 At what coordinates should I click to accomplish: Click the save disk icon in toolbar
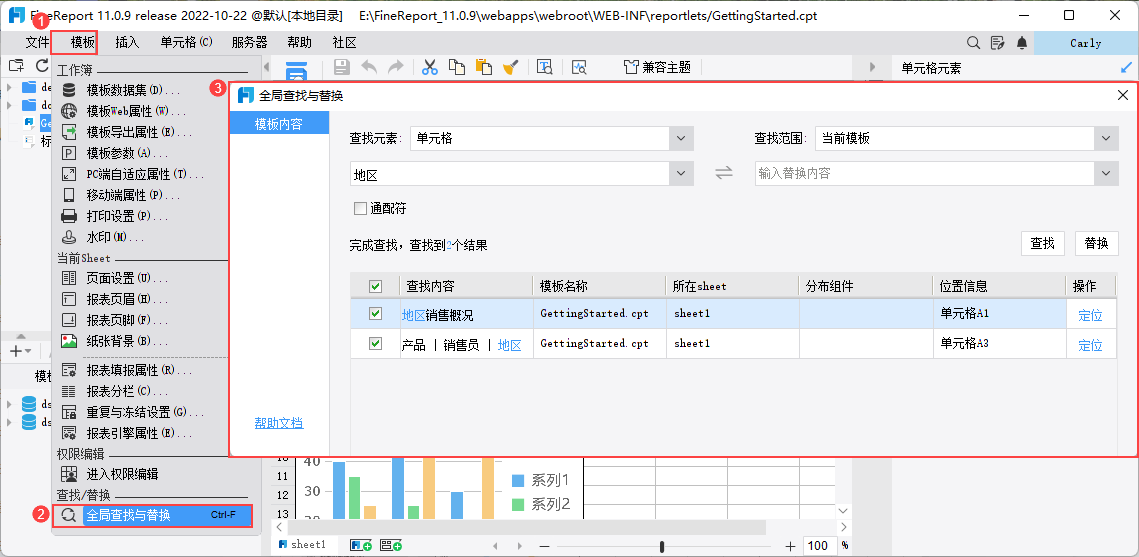click(341, 68)
